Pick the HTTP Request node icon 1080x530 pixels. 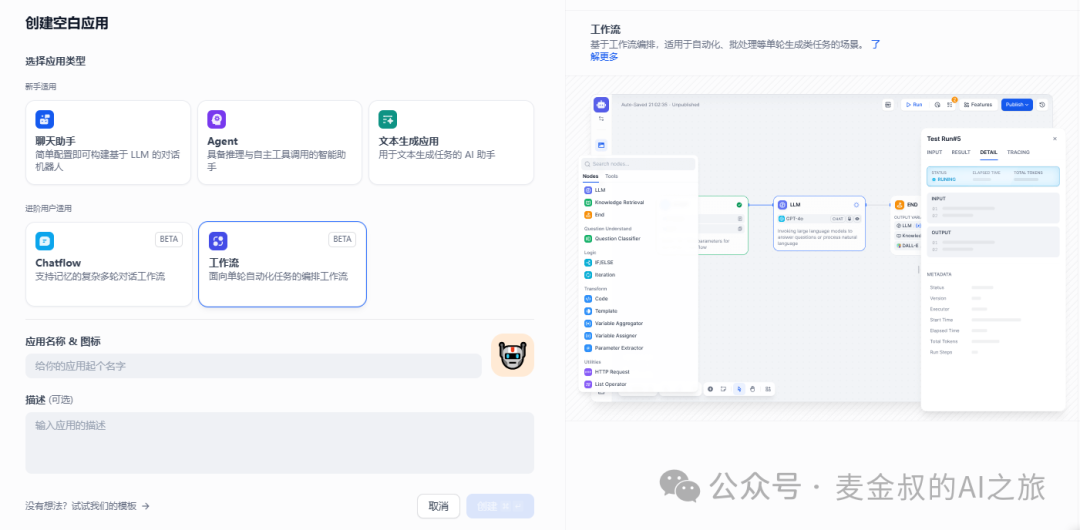[588, 372]
